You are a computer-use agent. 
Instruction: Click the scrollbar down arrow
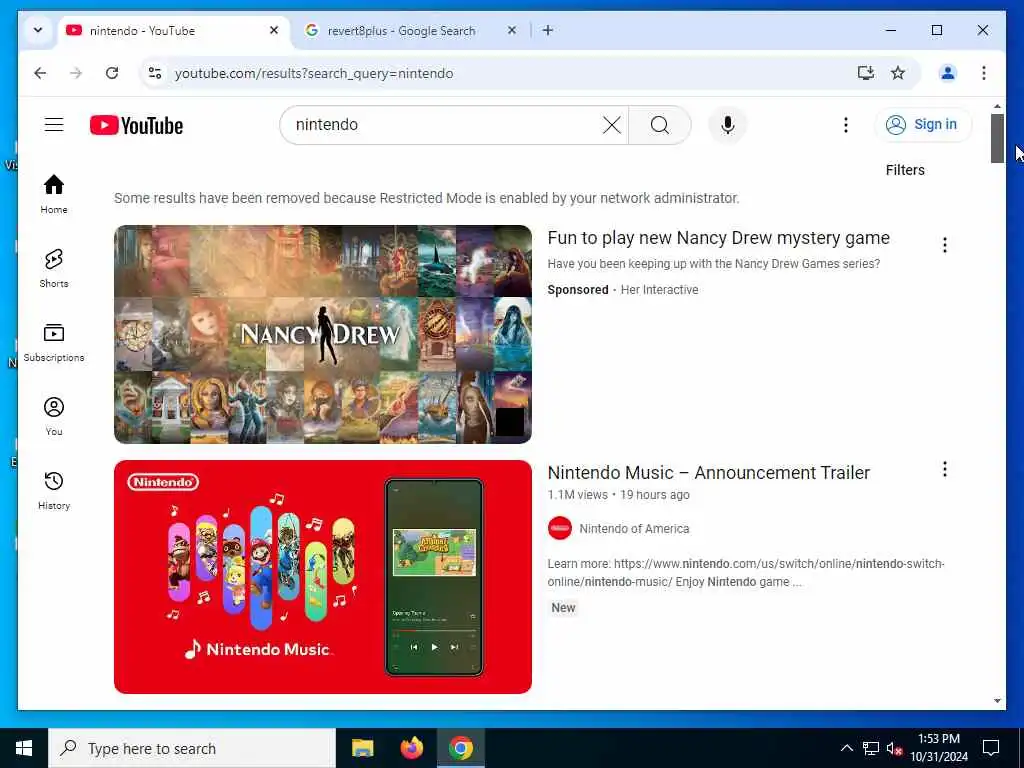(x=997, y=701)
